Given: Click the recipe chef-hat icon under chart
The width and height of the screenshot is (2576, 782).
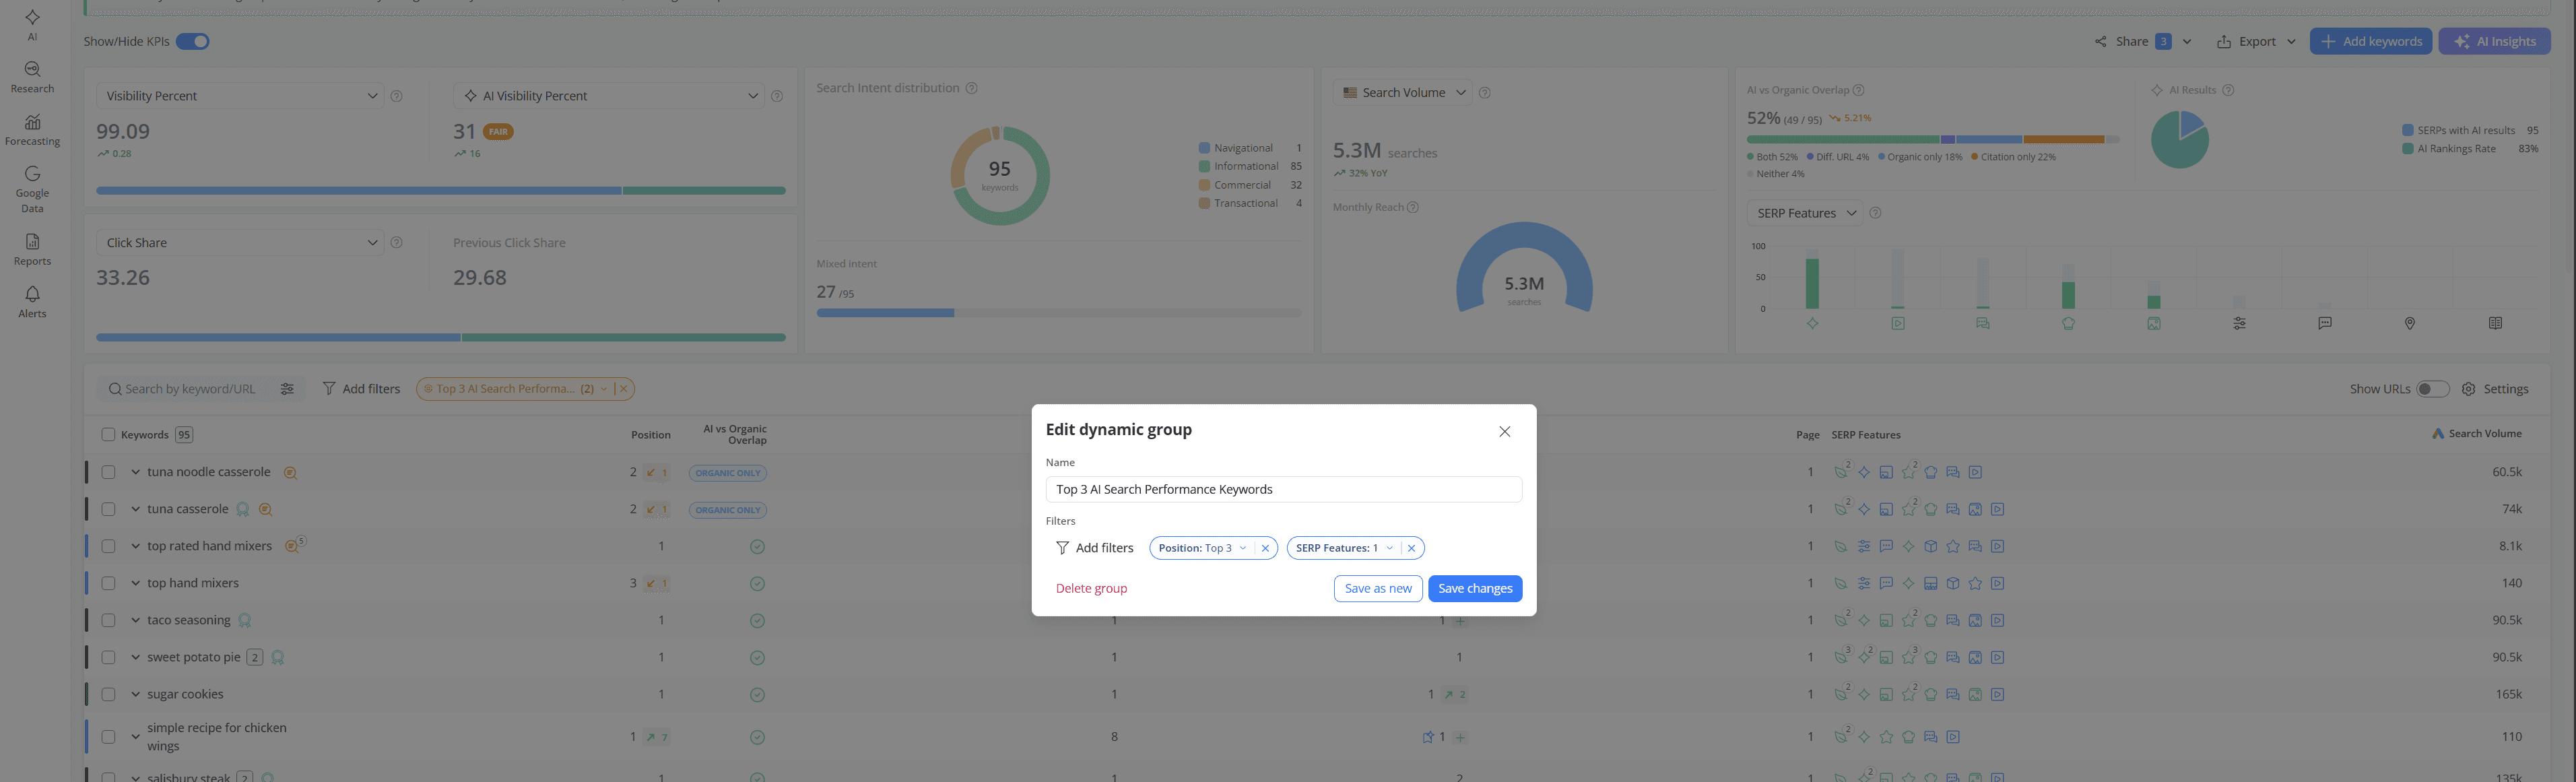Looking at the screenshot, I should coord(2069,323).
